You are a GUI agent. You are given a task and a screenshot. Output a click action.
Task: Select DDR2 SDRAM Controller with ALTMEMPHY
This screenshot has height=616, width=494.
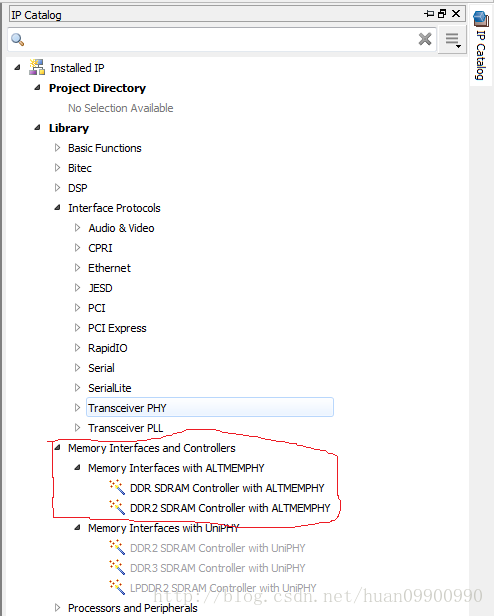(230, 508)
